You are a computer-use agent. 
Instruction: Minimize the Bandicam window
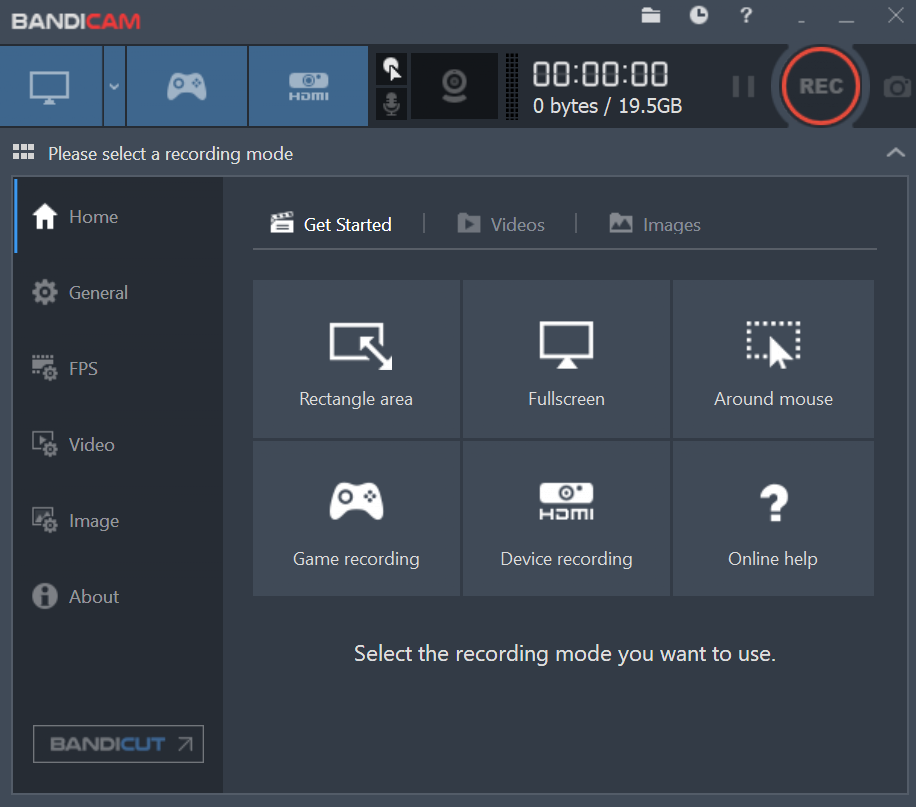click(x=846, y=20)
